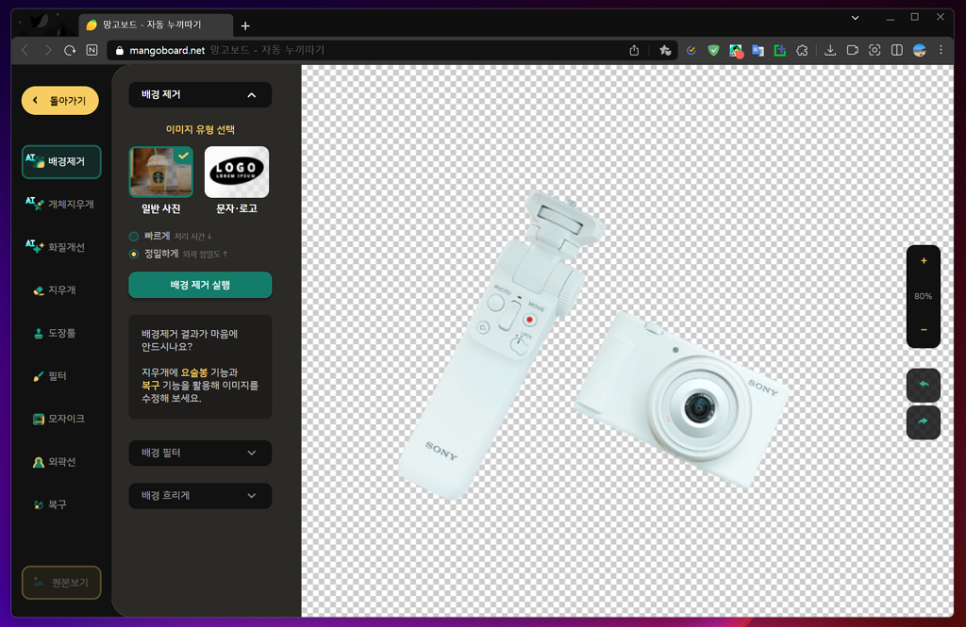966x627 pixels.
Task: Open a new browser tab
Action: tap(245, 26)
